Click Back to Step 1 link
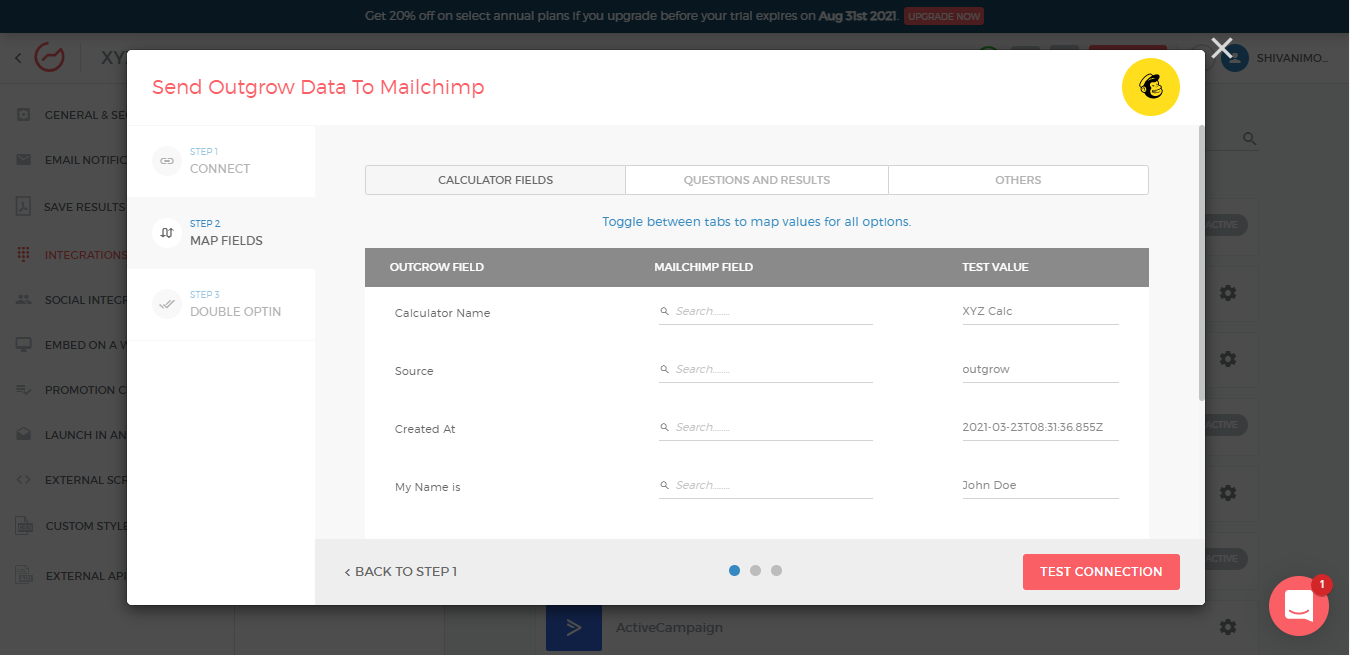Viewport: 1350px width, 655px height. point(400,572)
